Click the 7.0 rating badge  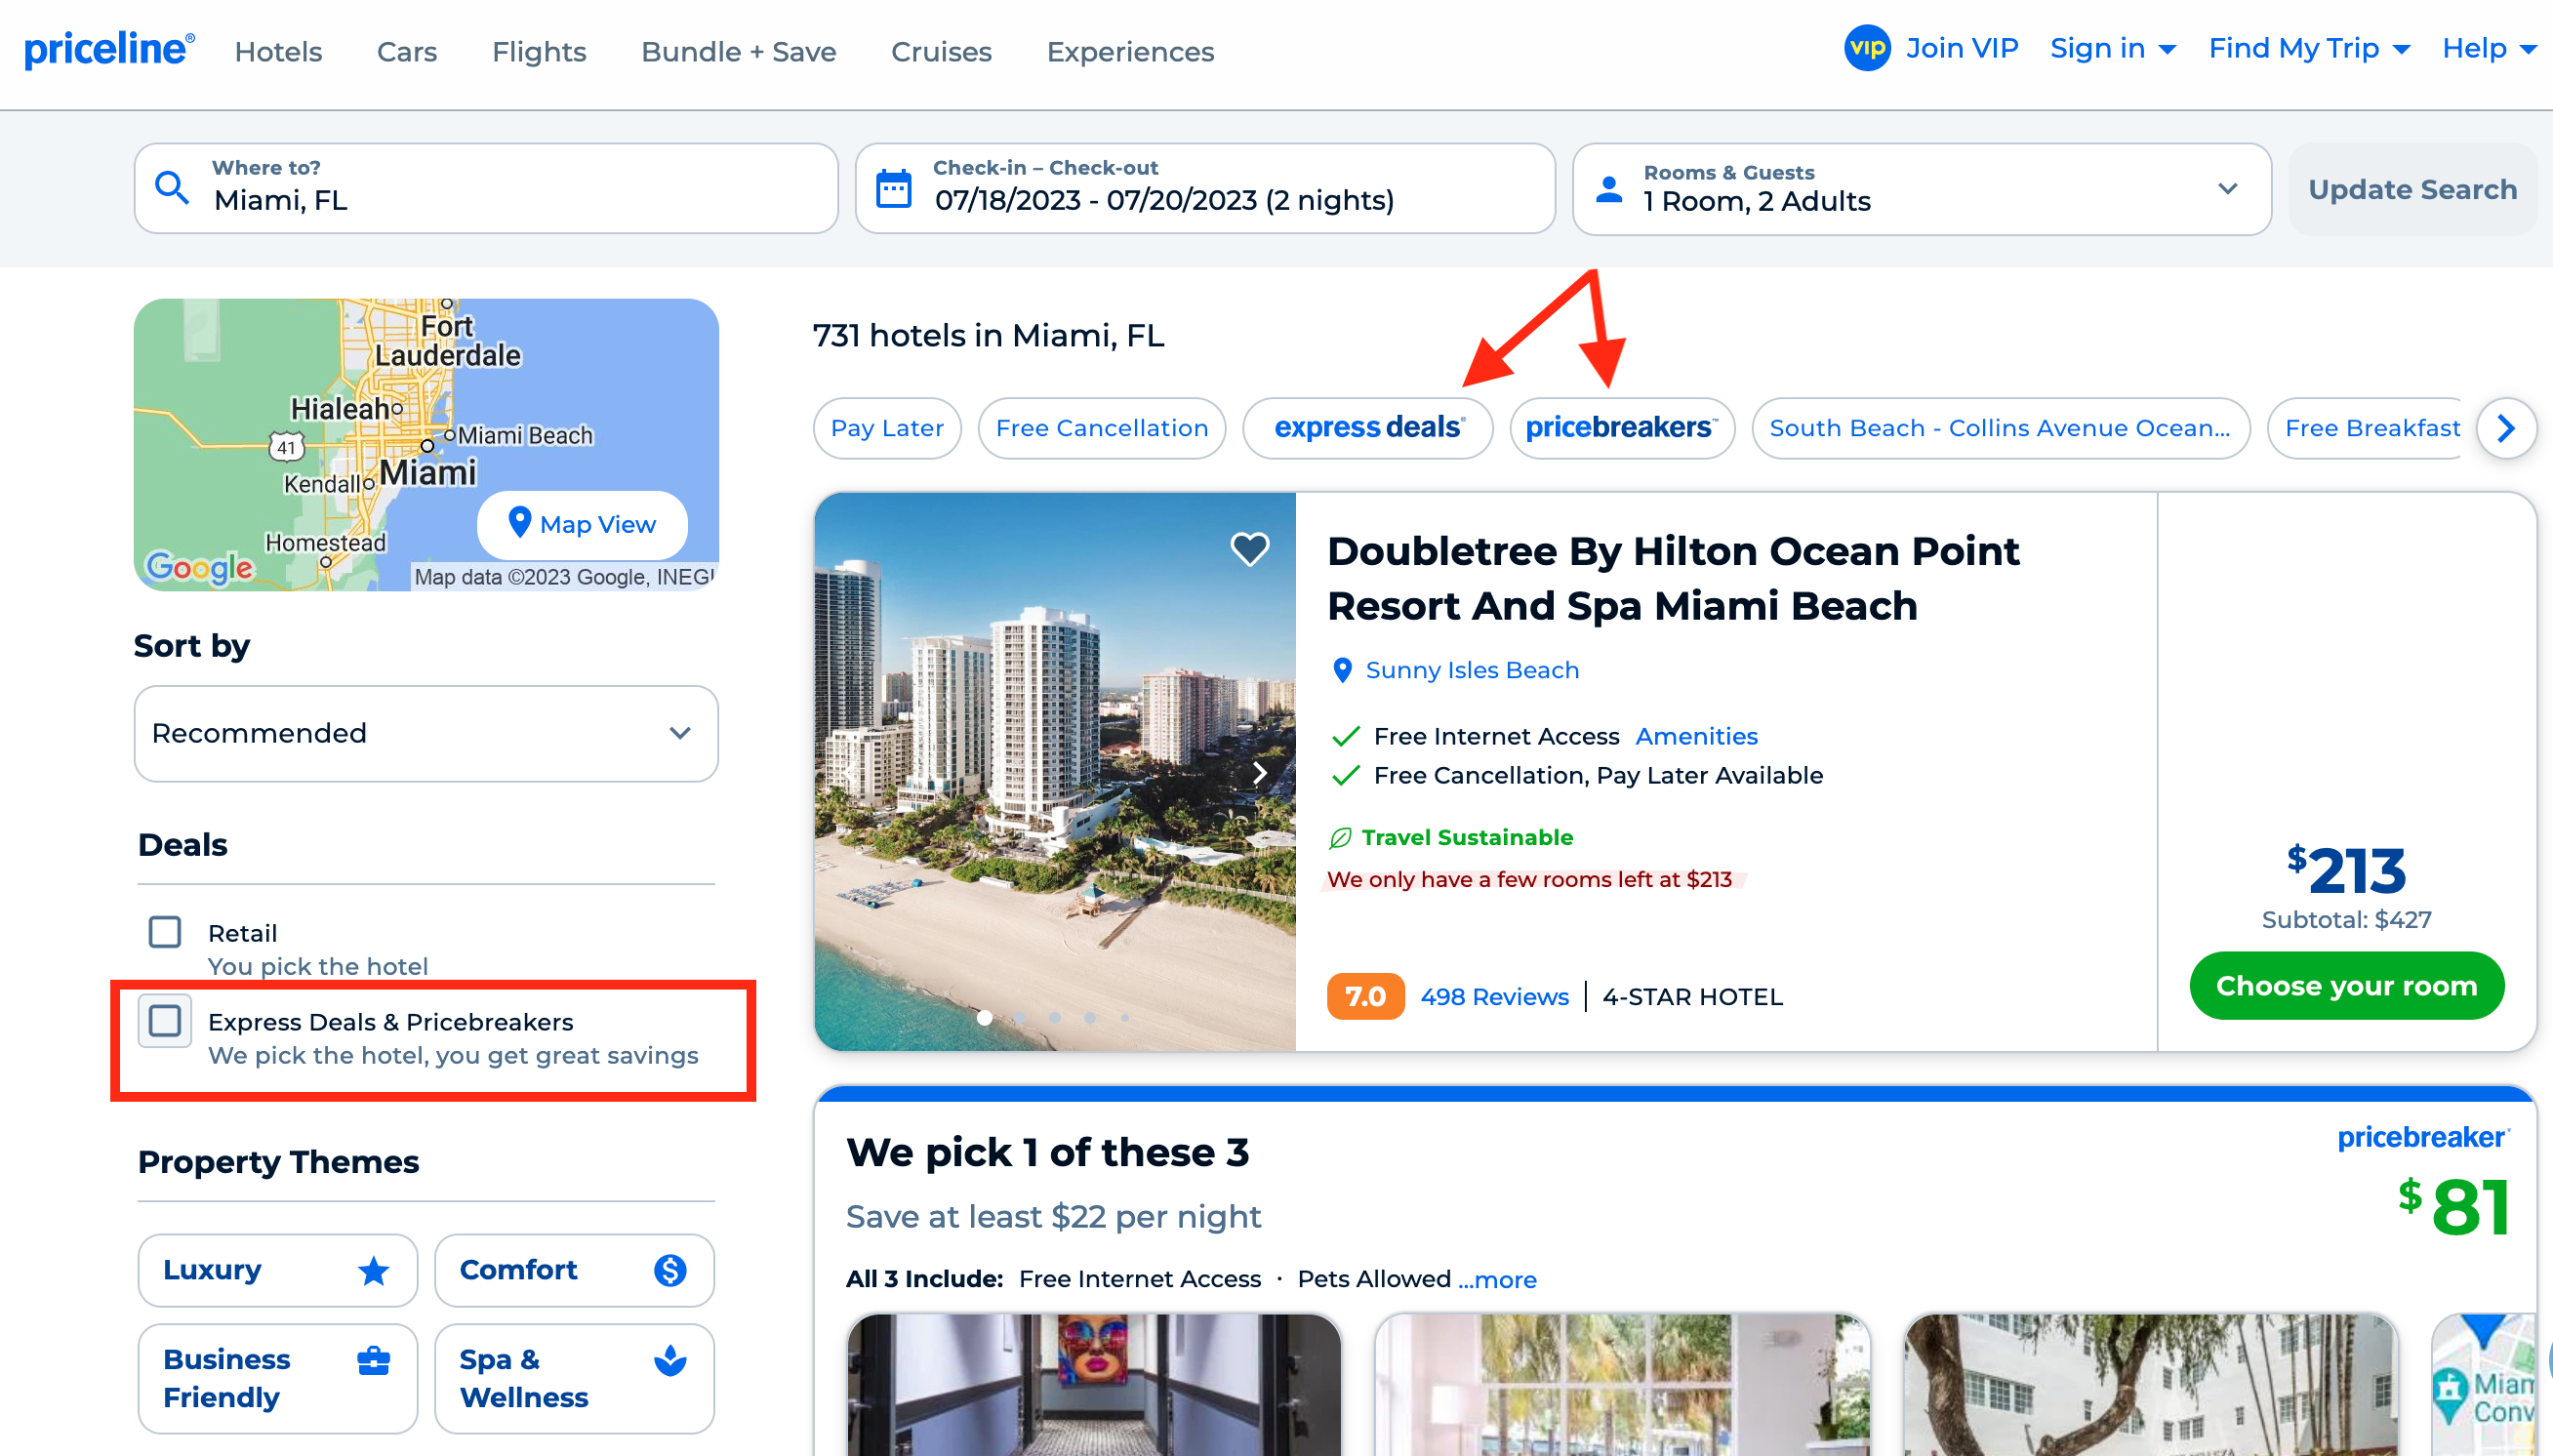(x=1365, y=996)
